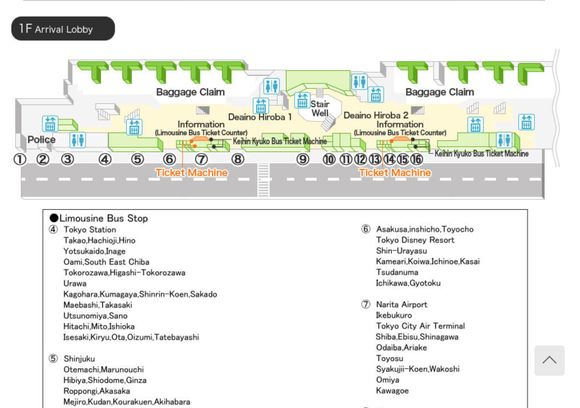Click the Shinjuku destination under stop 5
The image size is (580, 408).
79,359
